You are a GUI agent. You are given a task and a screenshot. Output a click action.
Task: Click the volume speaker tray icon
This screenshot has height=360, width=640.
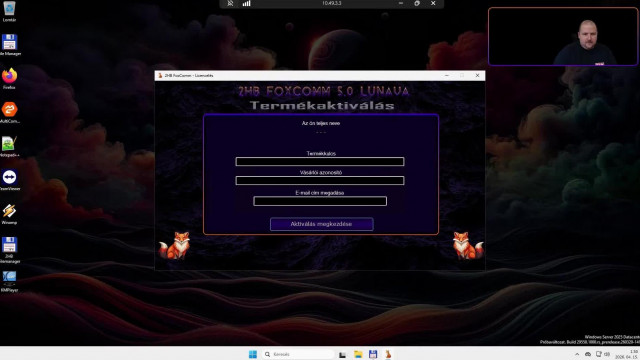pyautogui.click(x=607, y=354)
